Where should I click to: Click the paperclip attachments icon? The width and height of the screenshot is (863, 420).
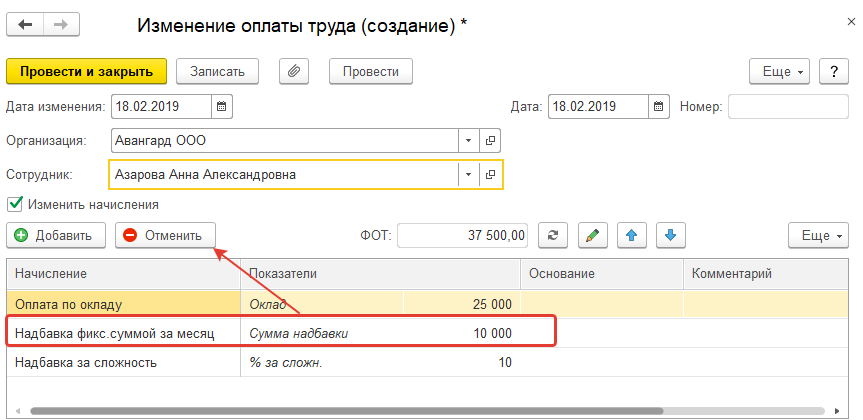pyautogui.click(x=294, y=71)
